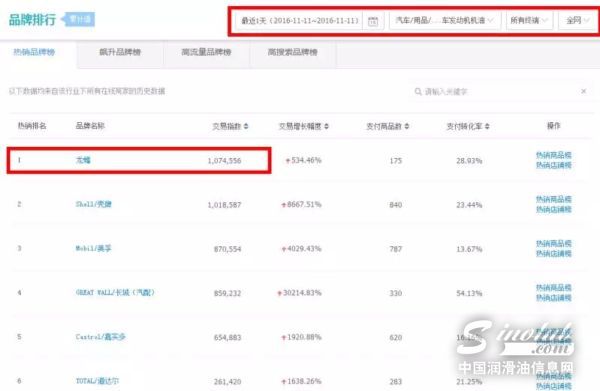This screenshot has width=600, height=391.
Task: Select the 高搜索品牌榜 tab
Action: pyautogui.click(x=293, y=52)
